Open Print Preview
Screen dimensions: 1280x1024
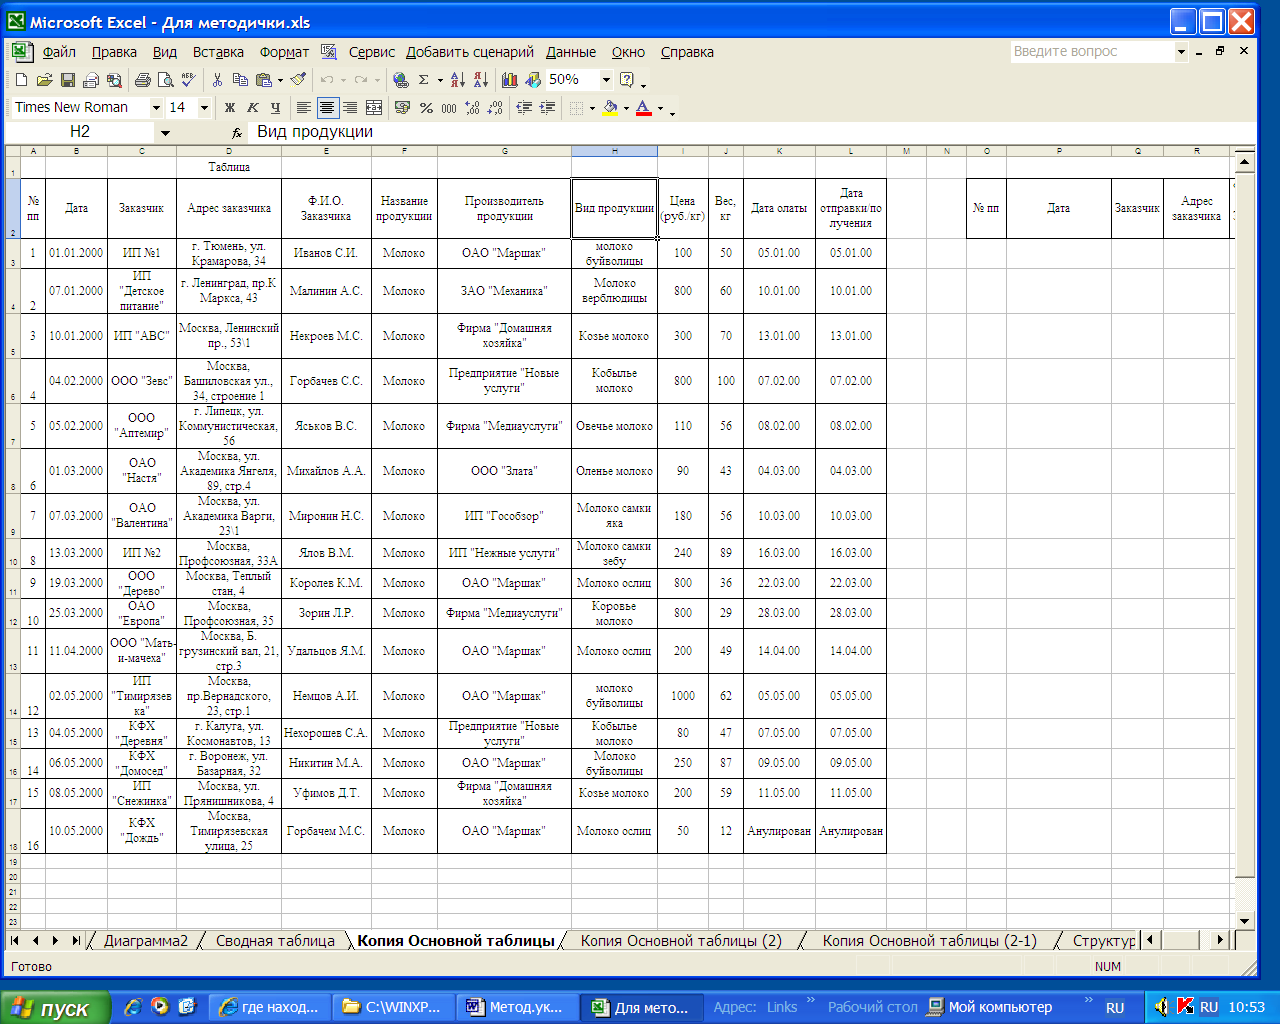[165, 80]
